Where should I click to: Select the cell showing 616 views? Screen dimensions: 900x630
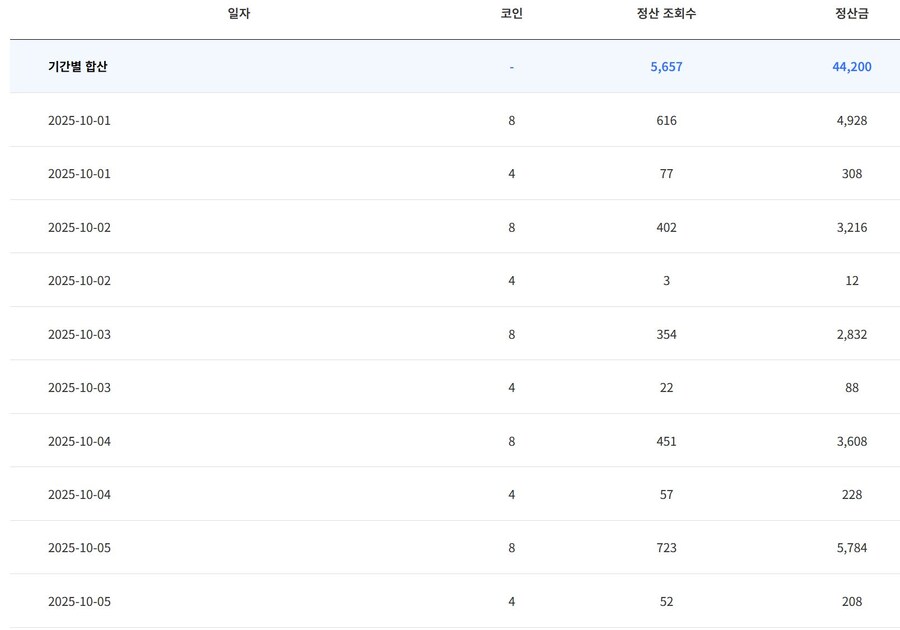(666, 121)
